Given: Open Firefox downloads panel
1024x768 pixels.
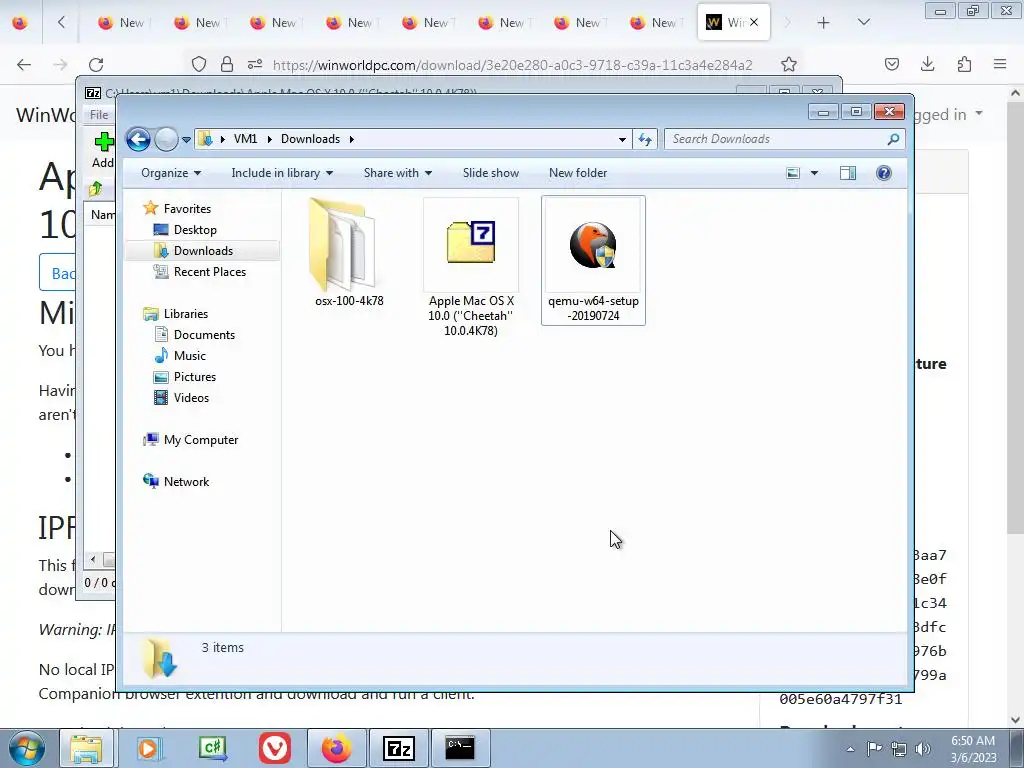Looking at the screenshot, I should (927, 64).
